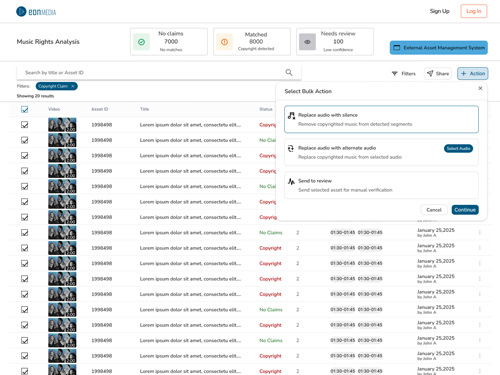Uncheck the sixth table row checkbox
500x375 pixels.
(25, 202)
